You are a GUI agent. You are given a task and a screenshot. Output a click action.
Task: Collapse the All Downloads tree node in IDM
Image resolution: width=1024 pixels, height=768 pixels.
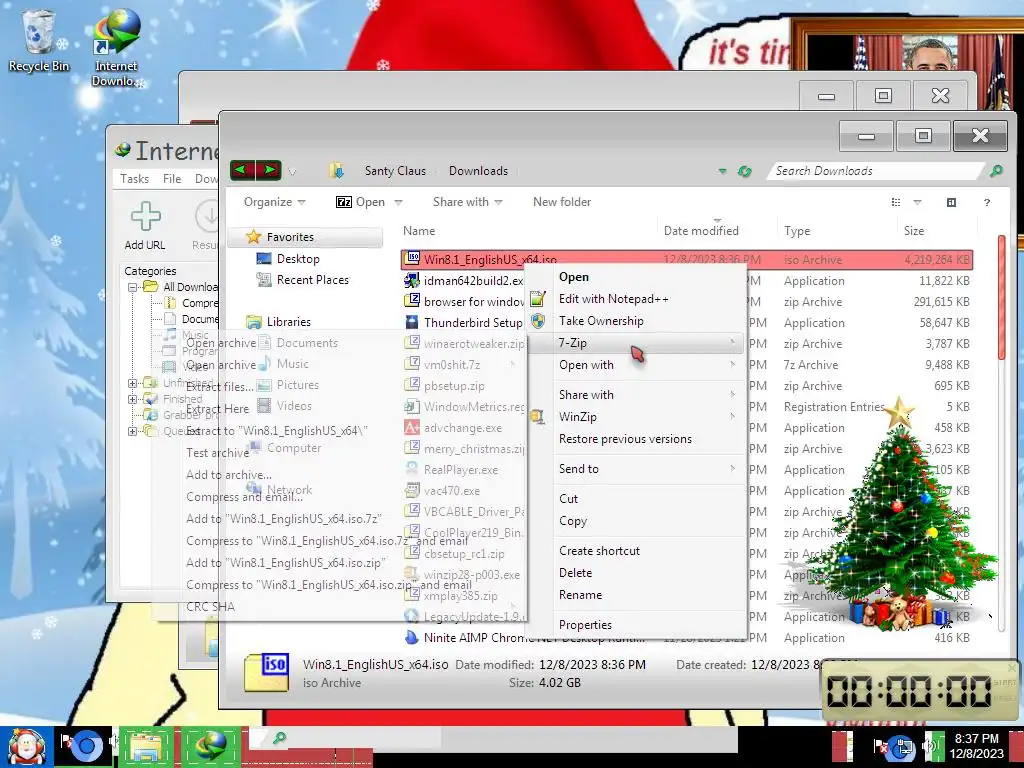pyautogui.click(x=133, y=287)
